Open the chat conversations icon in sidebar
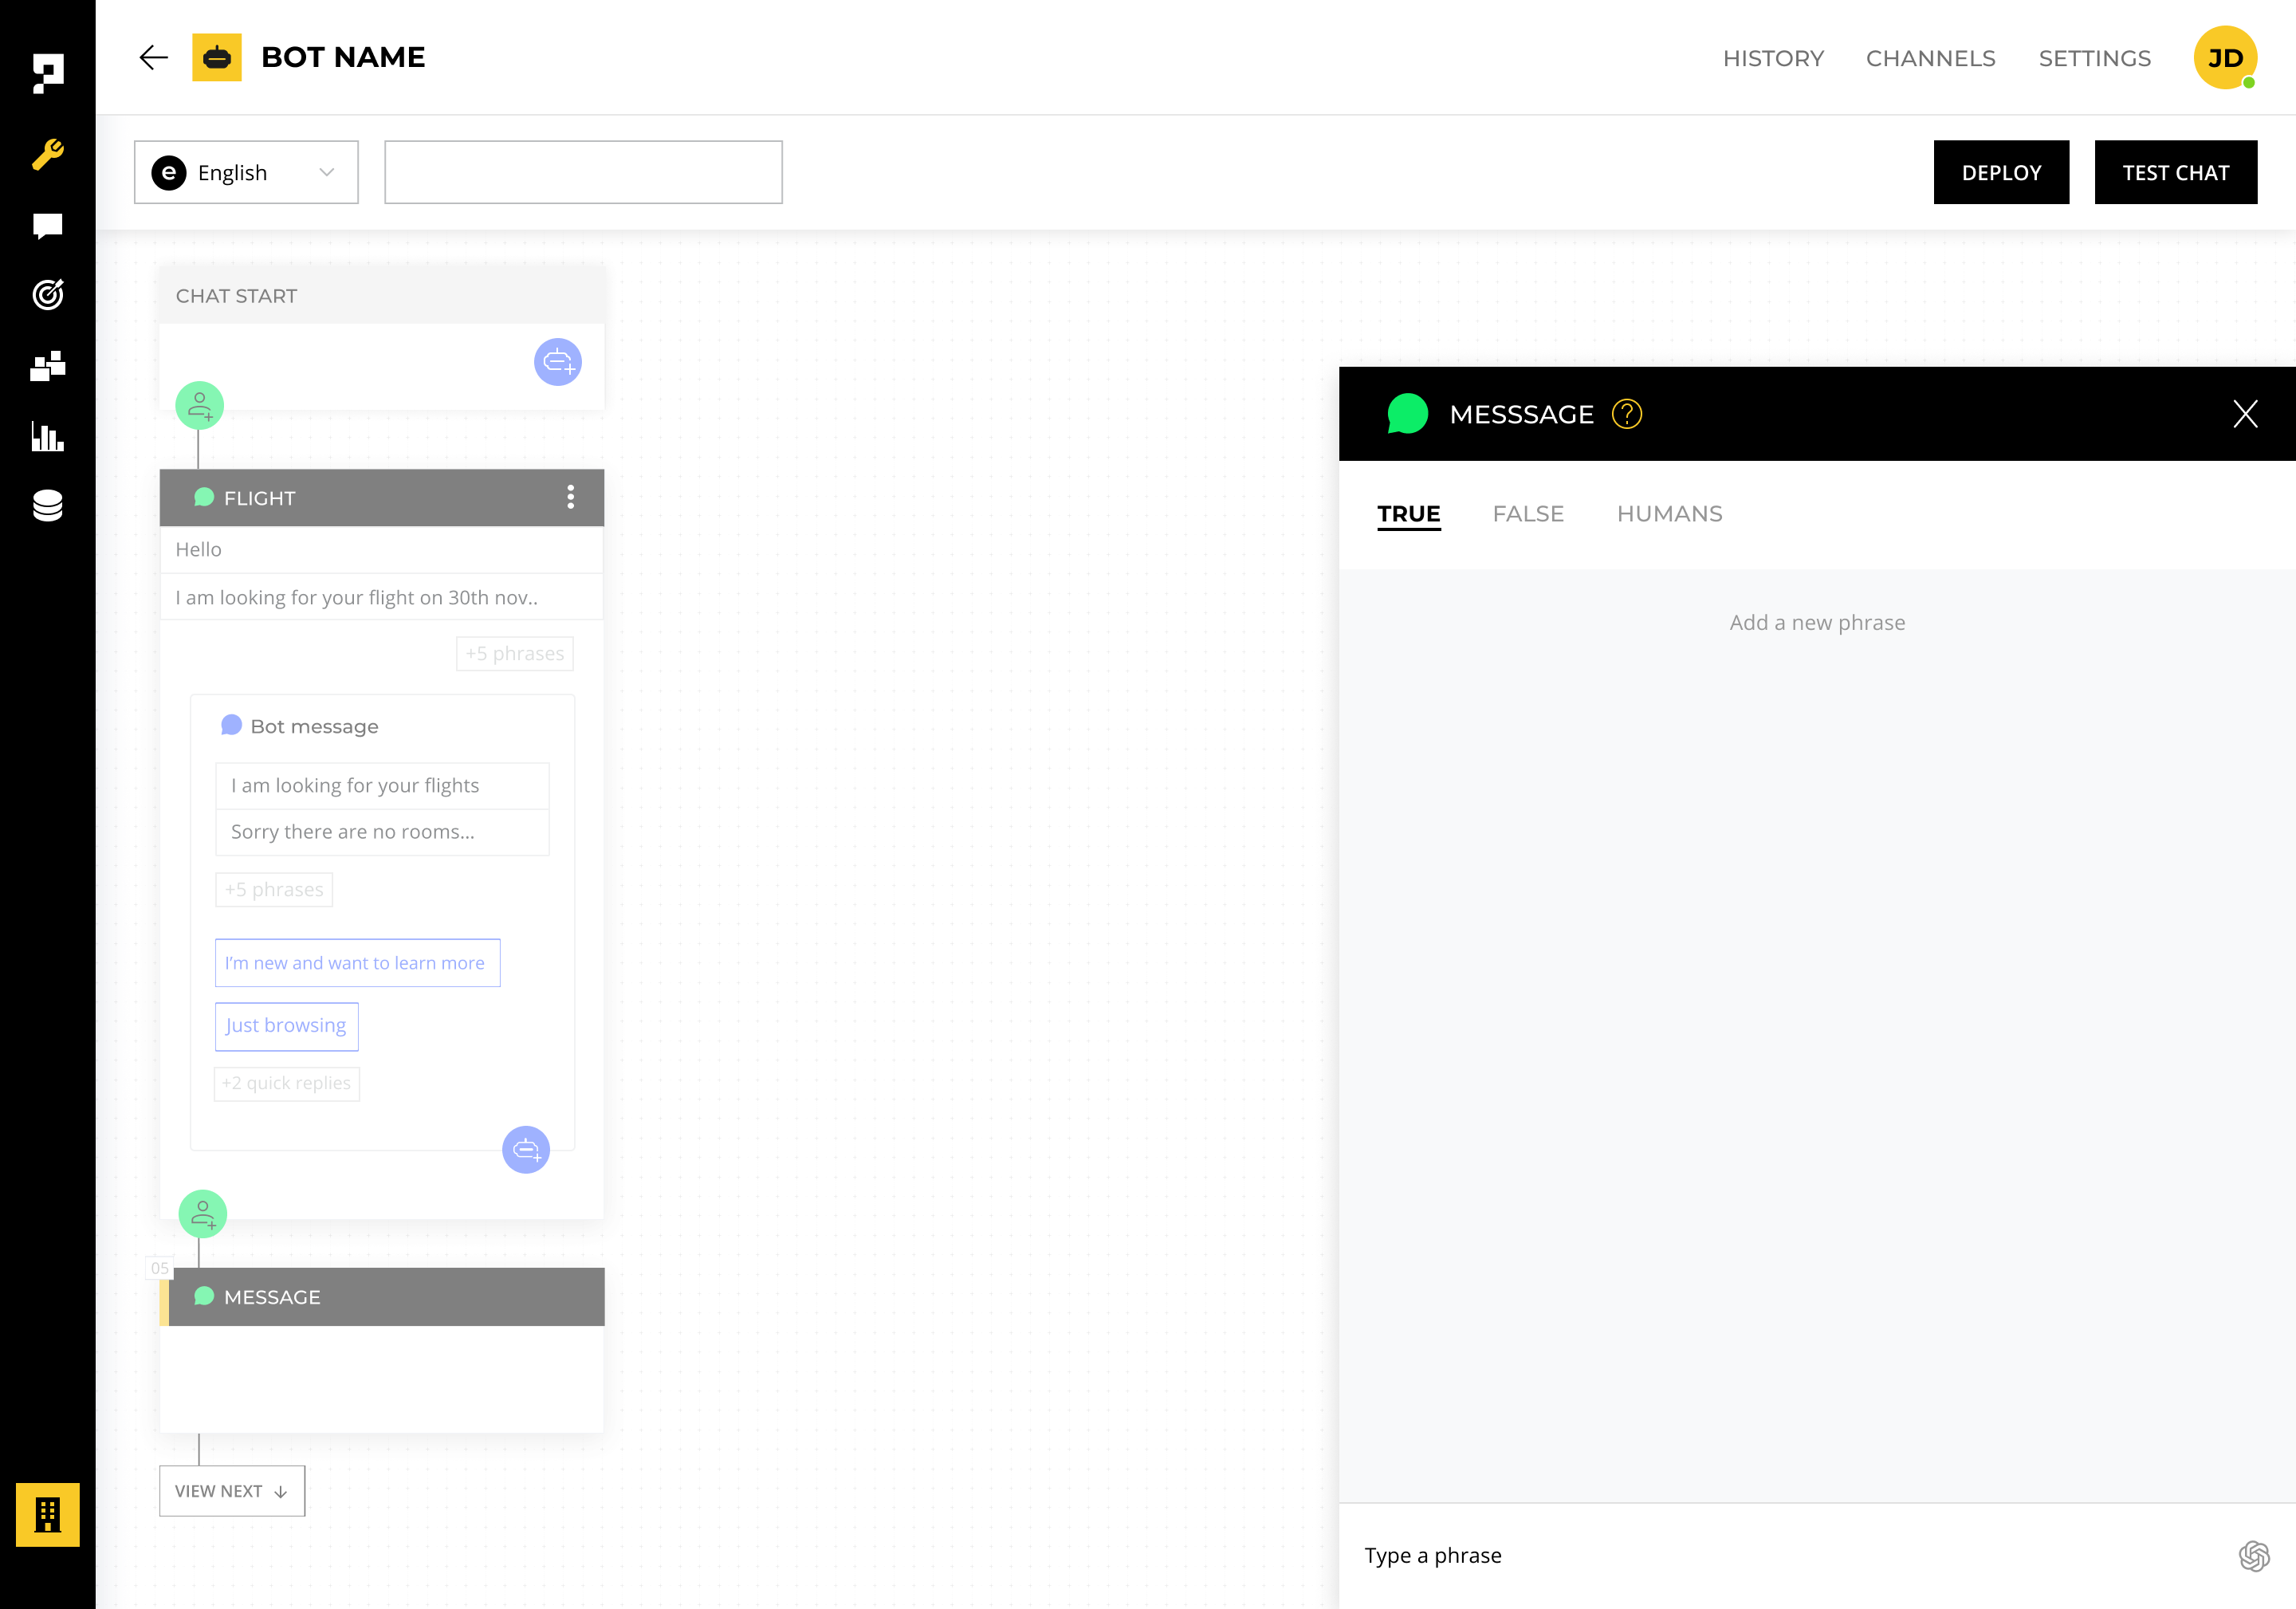This screenshot has width=2296, height=1609. click(x=47, y=224)
